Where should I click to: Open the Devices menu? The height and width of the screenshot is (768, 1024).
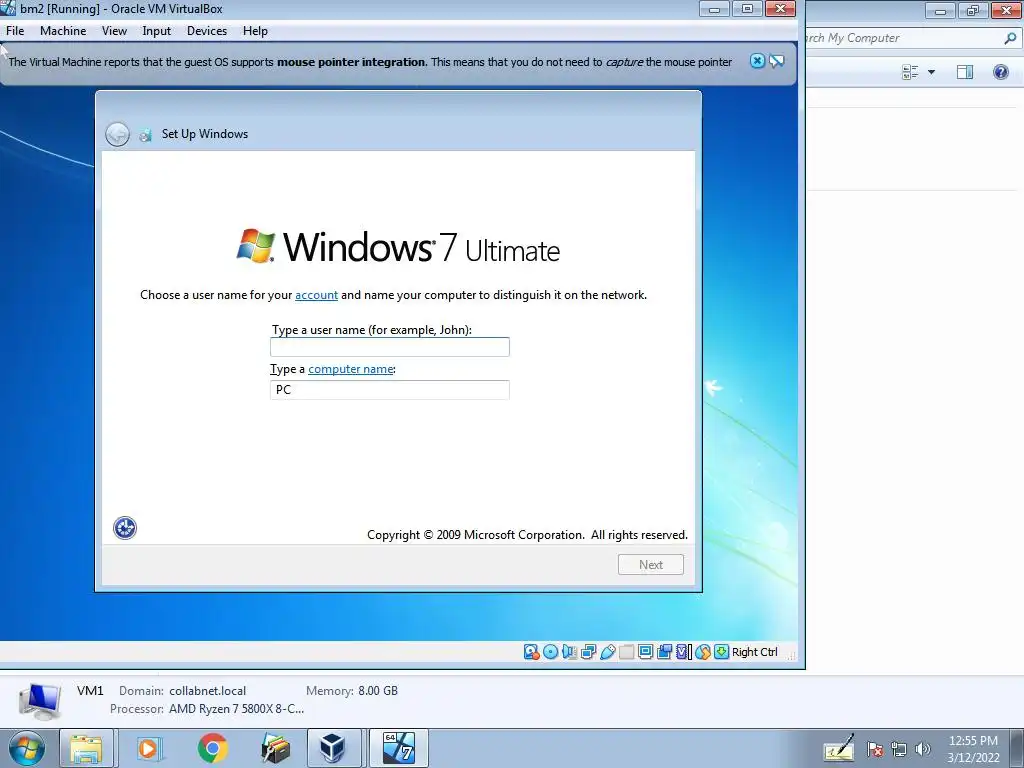[x=206, y=31]
